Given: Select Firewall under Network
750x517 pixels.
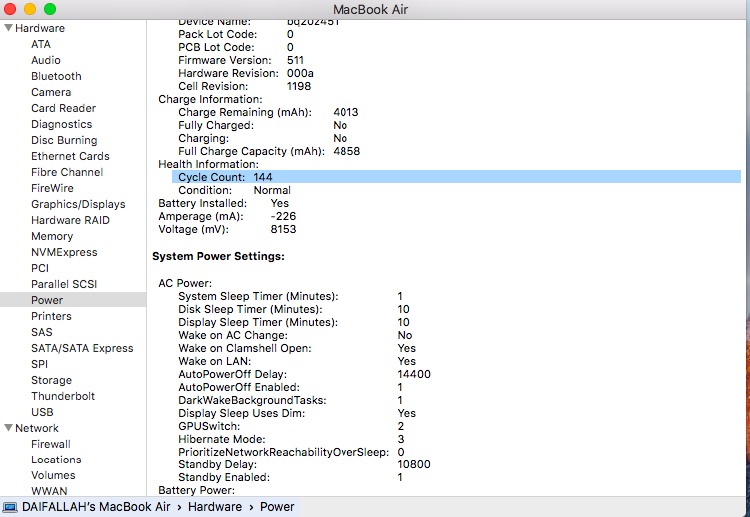Looking at the screenshot, I should 50,444.
